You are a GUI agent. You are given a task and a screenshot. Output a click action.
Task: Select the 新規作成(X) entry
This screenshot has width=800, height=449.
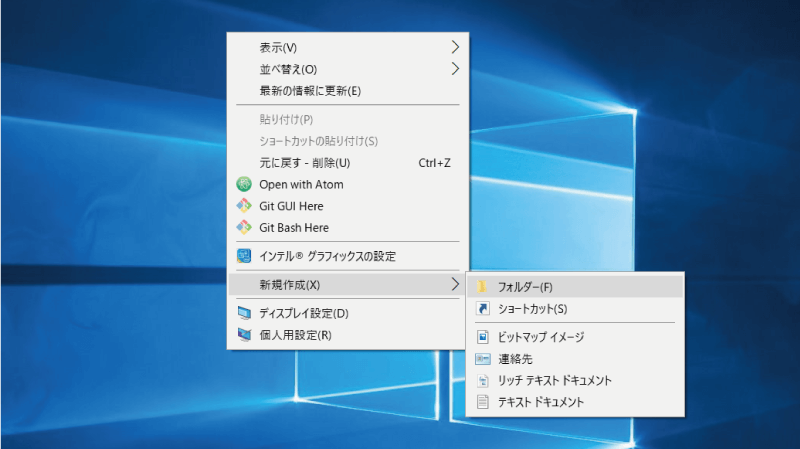coord(347,285)
